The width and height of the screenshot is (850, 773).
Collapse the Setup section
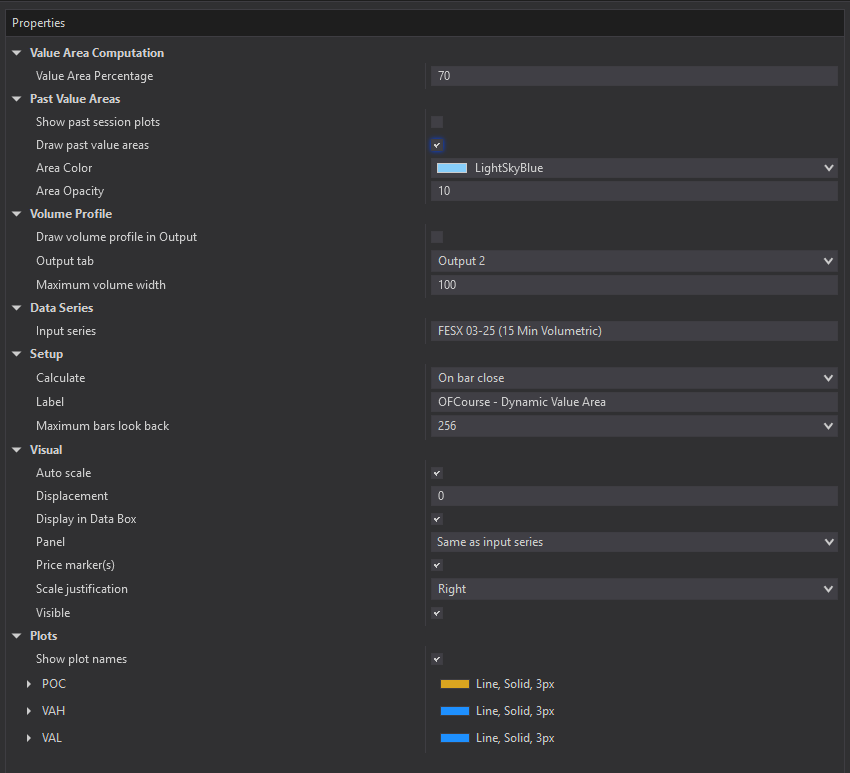click(17, 354)
